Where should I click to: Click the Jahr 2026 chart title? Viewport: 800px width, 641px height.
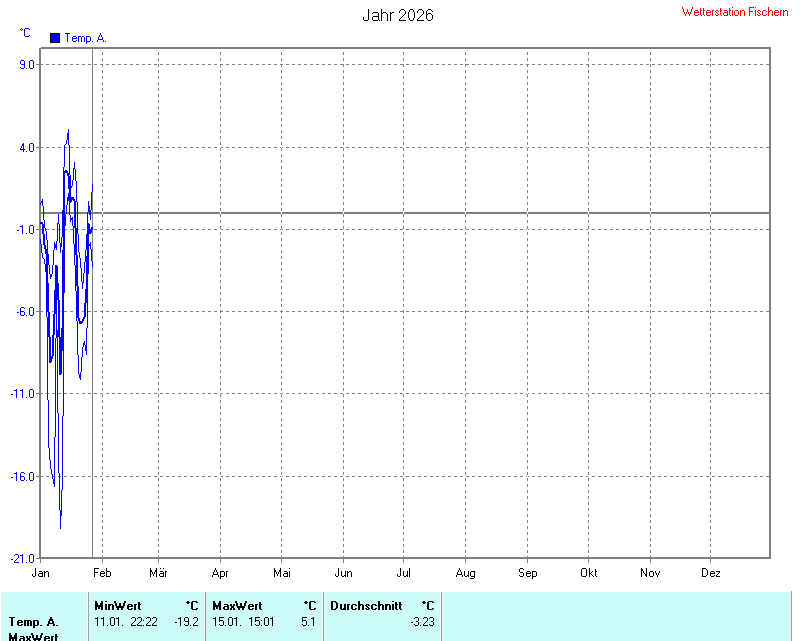point(397,16)
